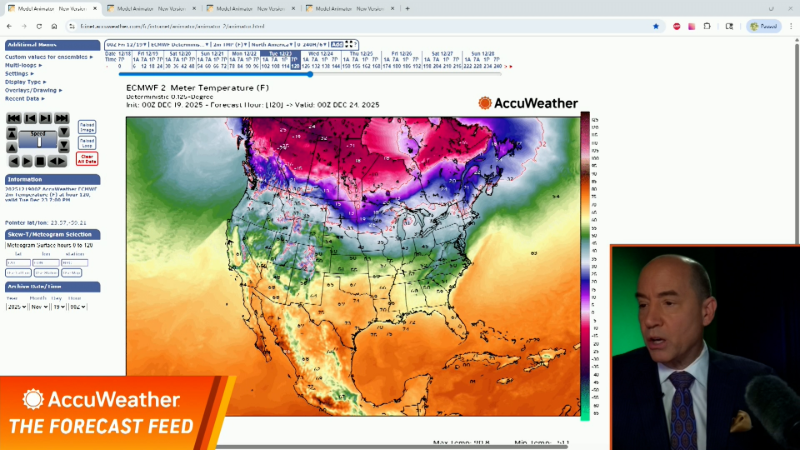The image size is (800, 450).
Task: Step back one frame in animator
Action: [x=29, y=118]
